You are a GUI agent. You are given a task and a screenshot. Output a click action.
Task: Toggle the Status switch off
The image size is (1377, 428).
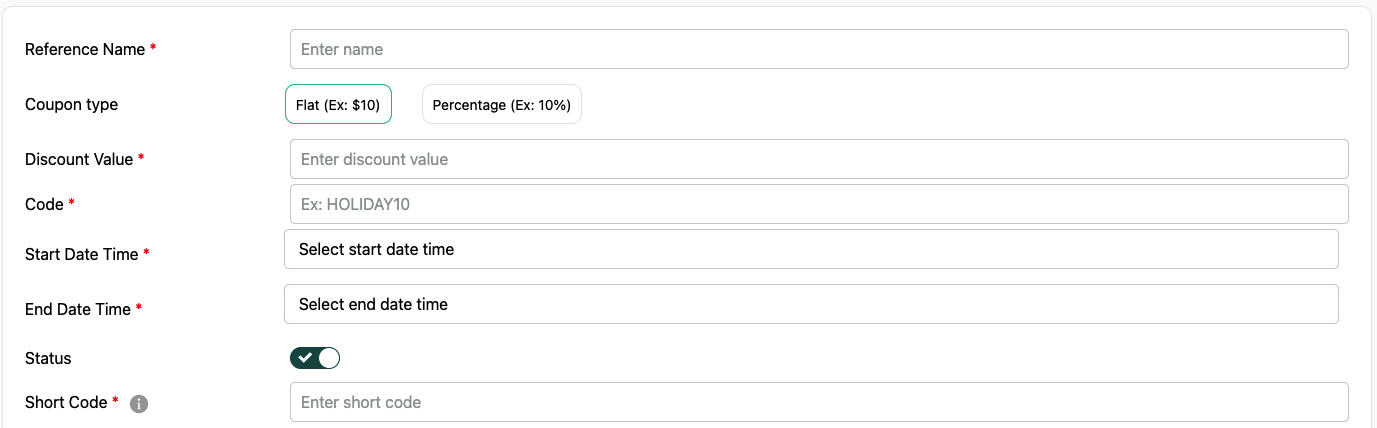pyautogui.click(x=315, y=358)
